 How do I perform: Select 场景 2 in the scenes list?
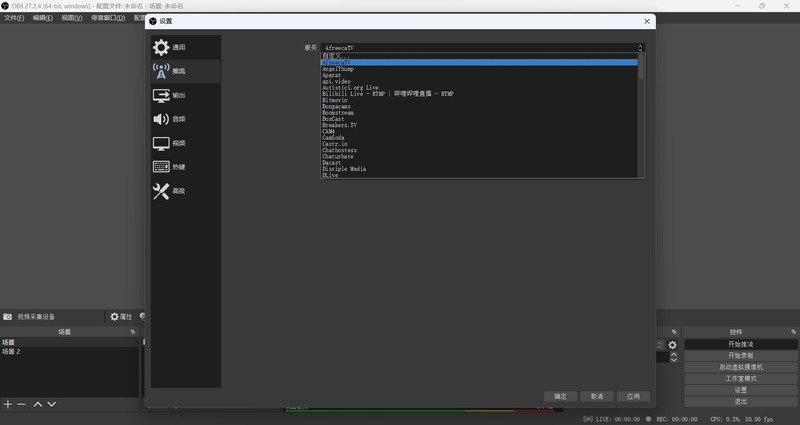click(12, 352)
